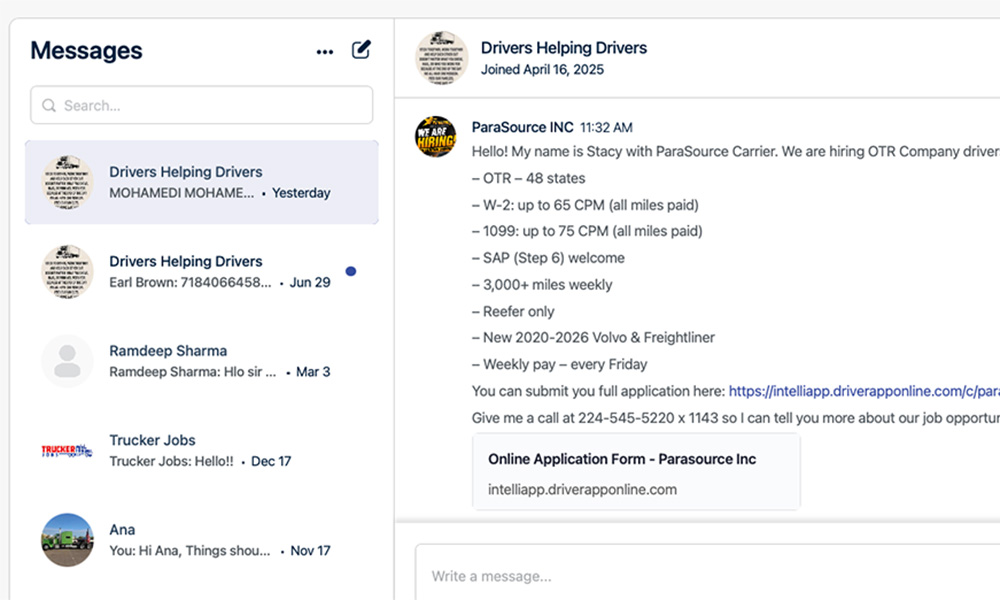Open the three-dots options menu in Messages
This screenshot has width=1000, height=600.
tap(325, 52)
